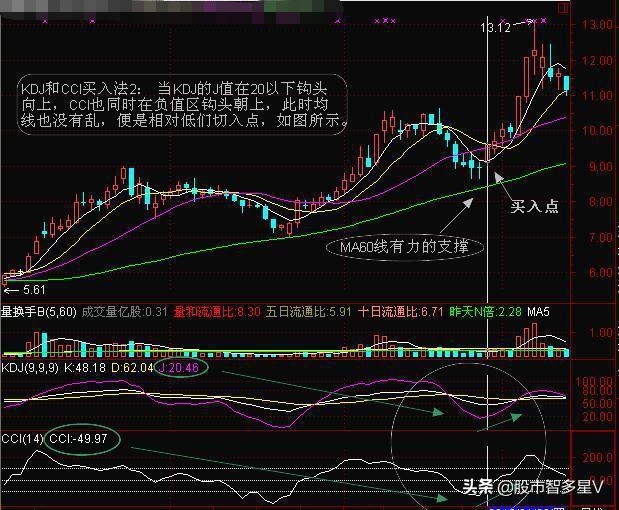Click the 6.00 price axis label

pos(600,272)
